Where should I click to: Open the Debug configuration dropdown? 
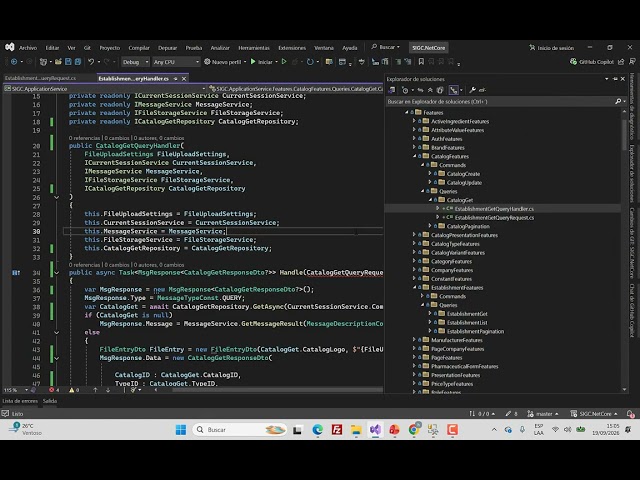pyautogui.click(x=135, y=62)
